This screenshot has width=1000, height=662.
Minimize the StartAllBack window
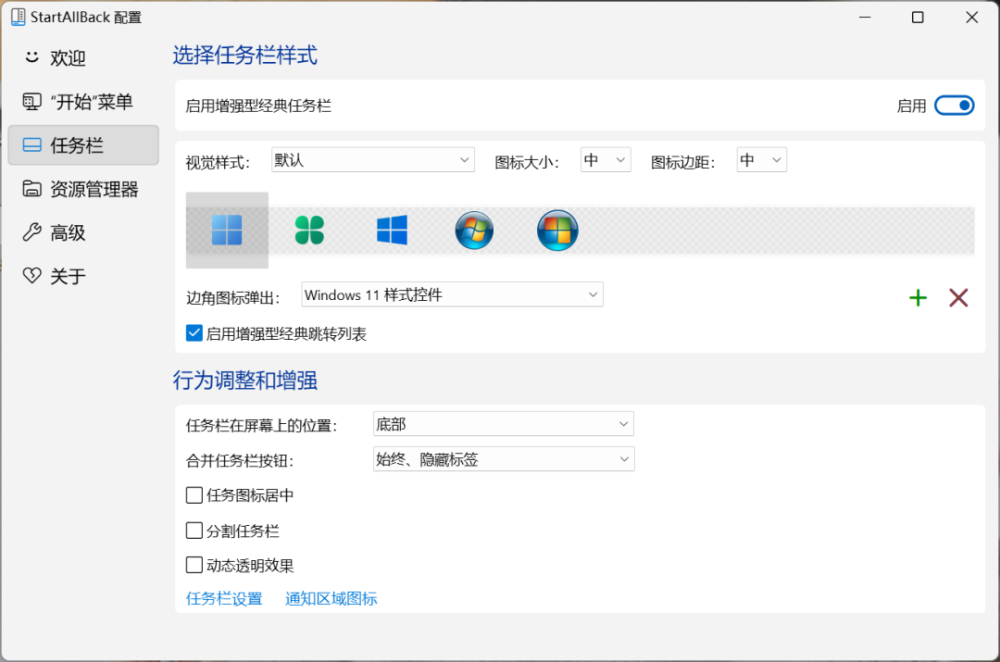coord(865,17)
